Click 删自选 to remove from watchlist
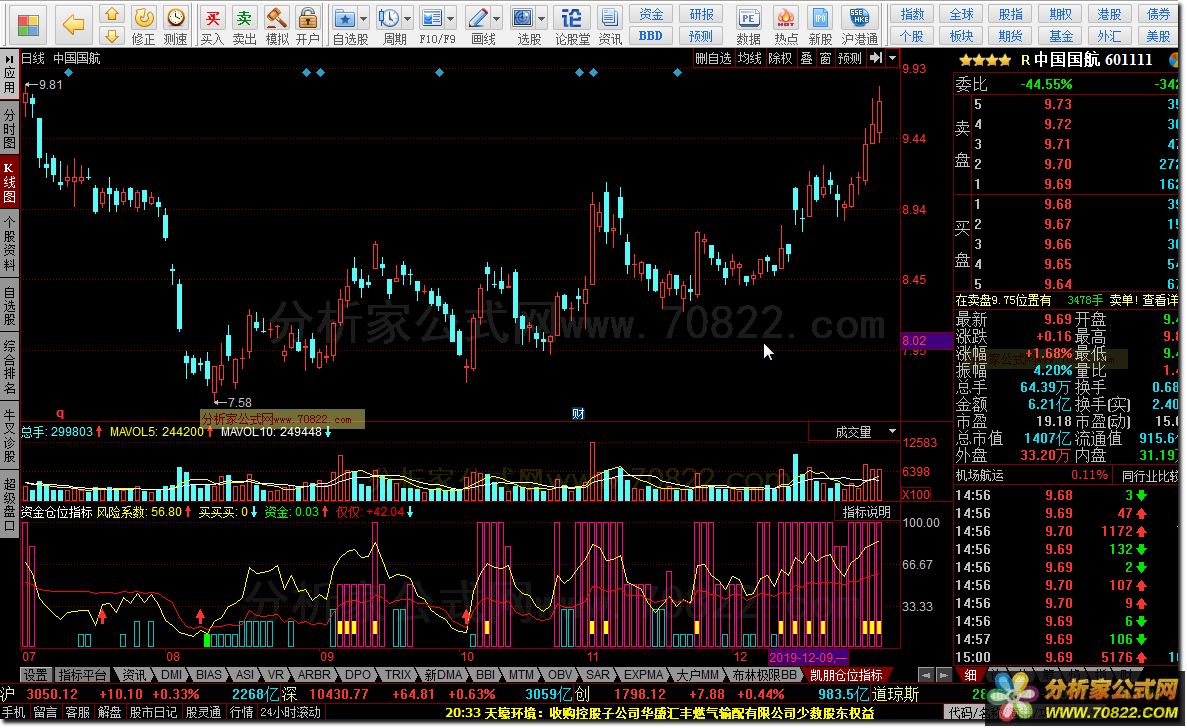 pos(713,58)
